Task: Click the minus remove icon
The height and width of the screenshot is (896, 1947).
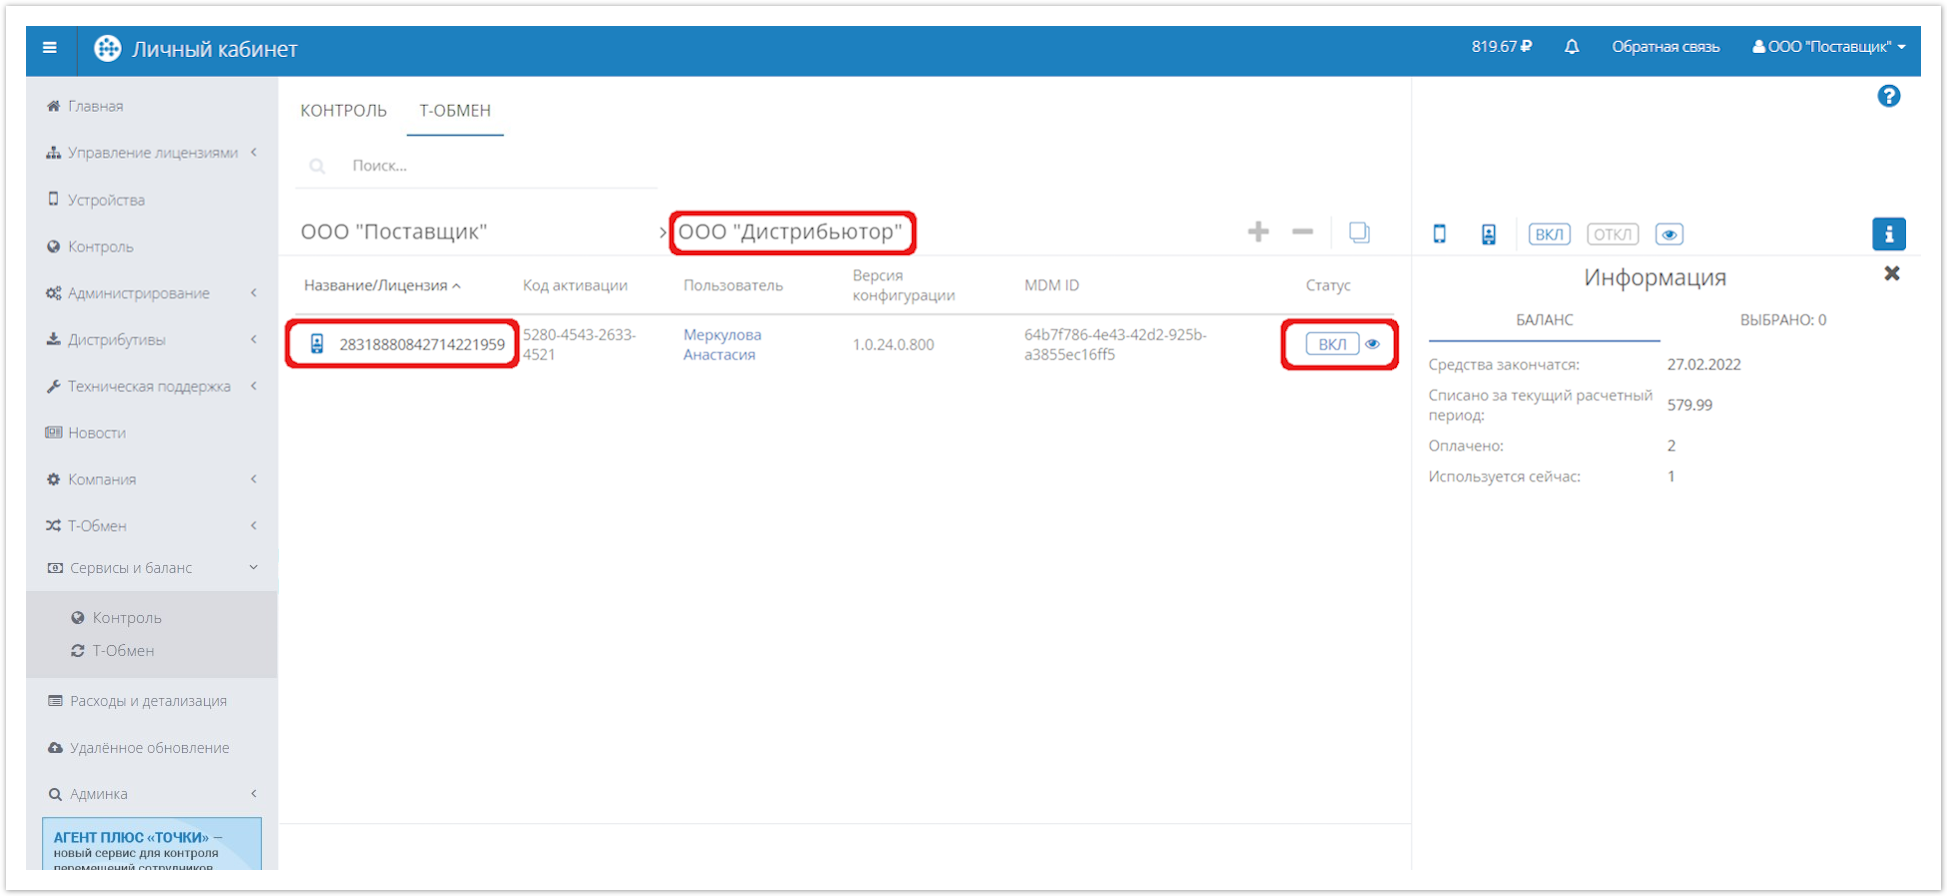Action: tap(1302, 232)
